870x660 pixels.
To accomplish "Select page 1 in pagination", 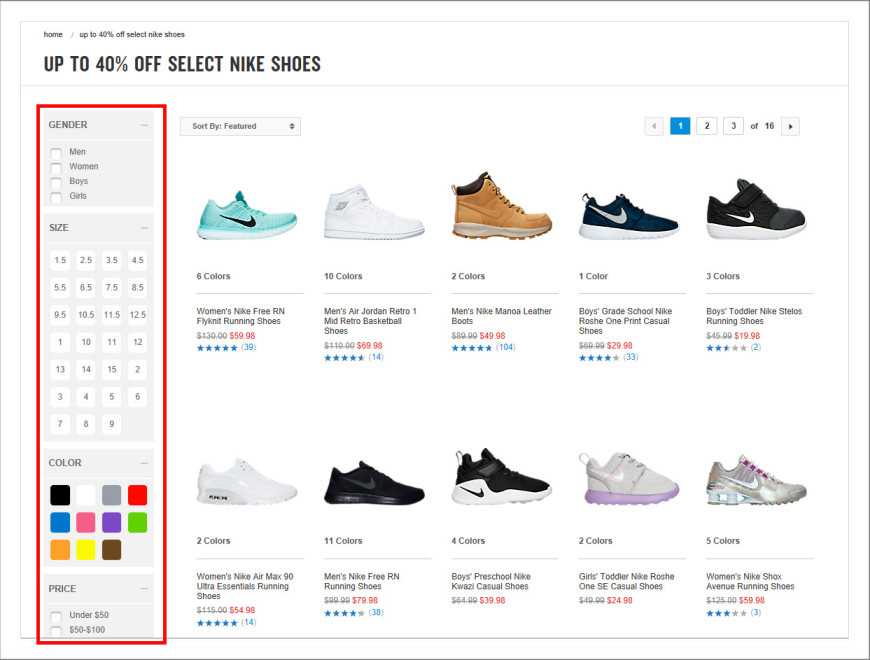I will coord(680,126).
